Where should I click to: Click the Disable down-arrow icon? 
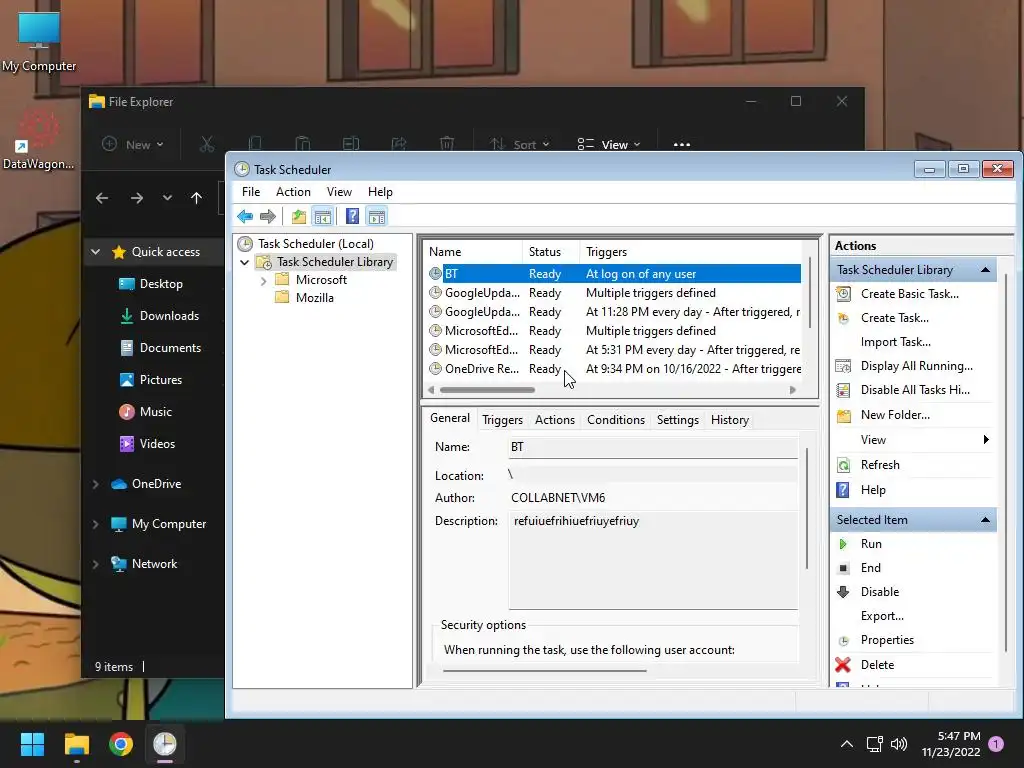click(x=843, y=592)
